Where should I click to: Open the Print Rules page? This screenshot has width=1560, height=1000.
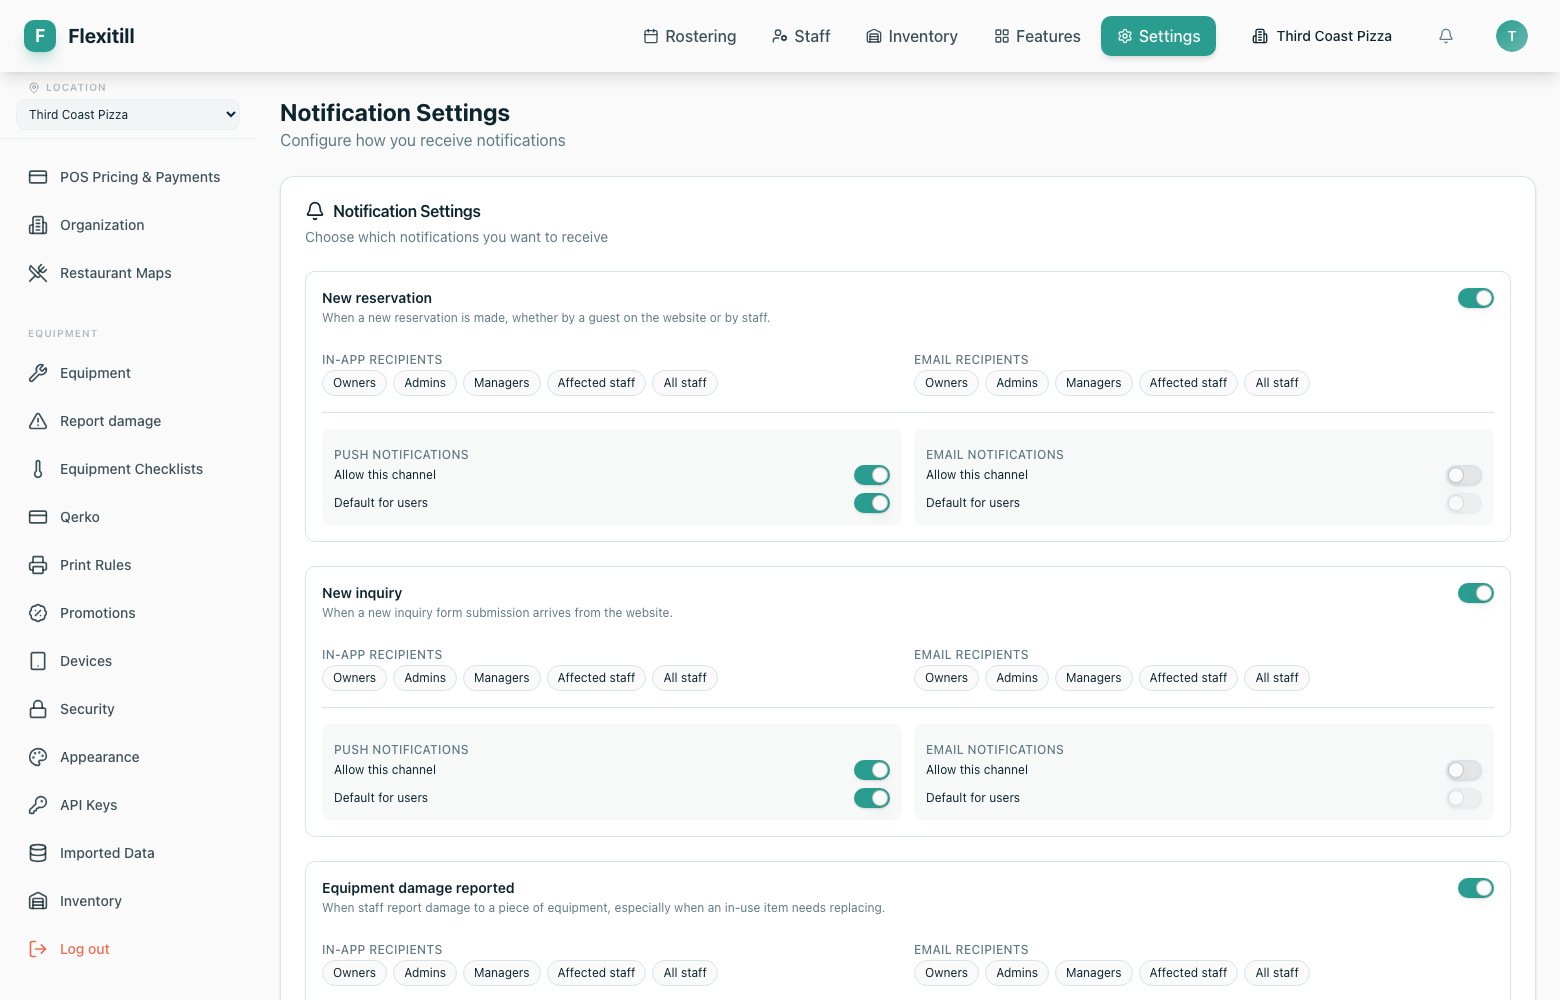(x=128, y=565)
